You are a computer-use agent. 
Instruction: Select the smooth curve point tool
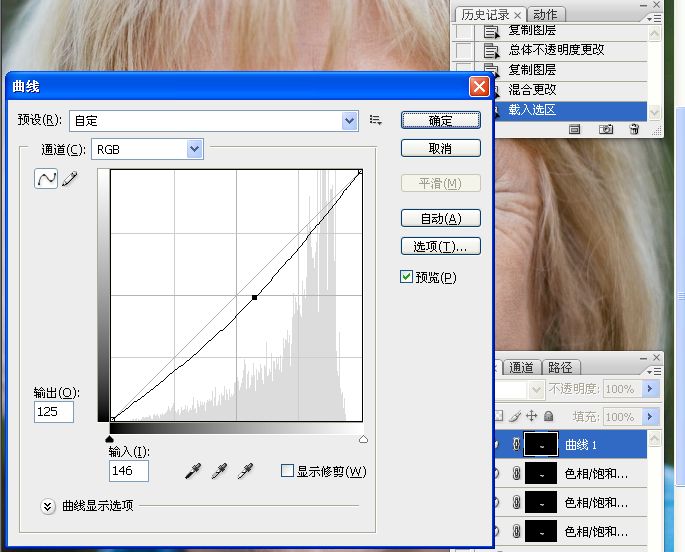(45, 179)
